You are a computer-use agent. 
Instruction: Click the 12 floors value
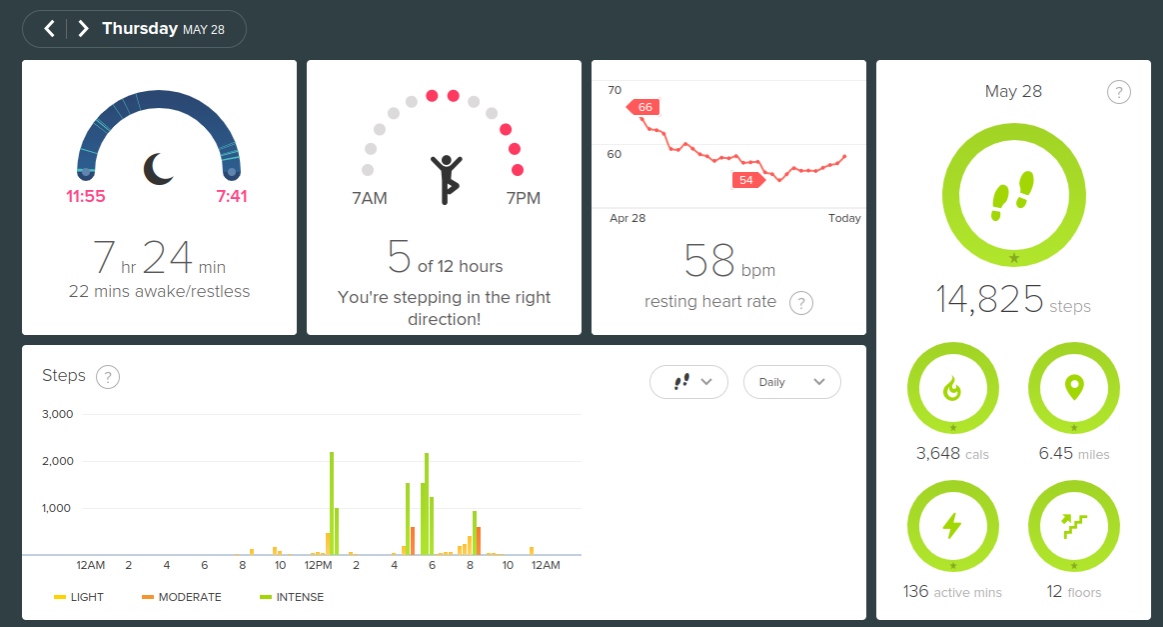pos(1073,591)
